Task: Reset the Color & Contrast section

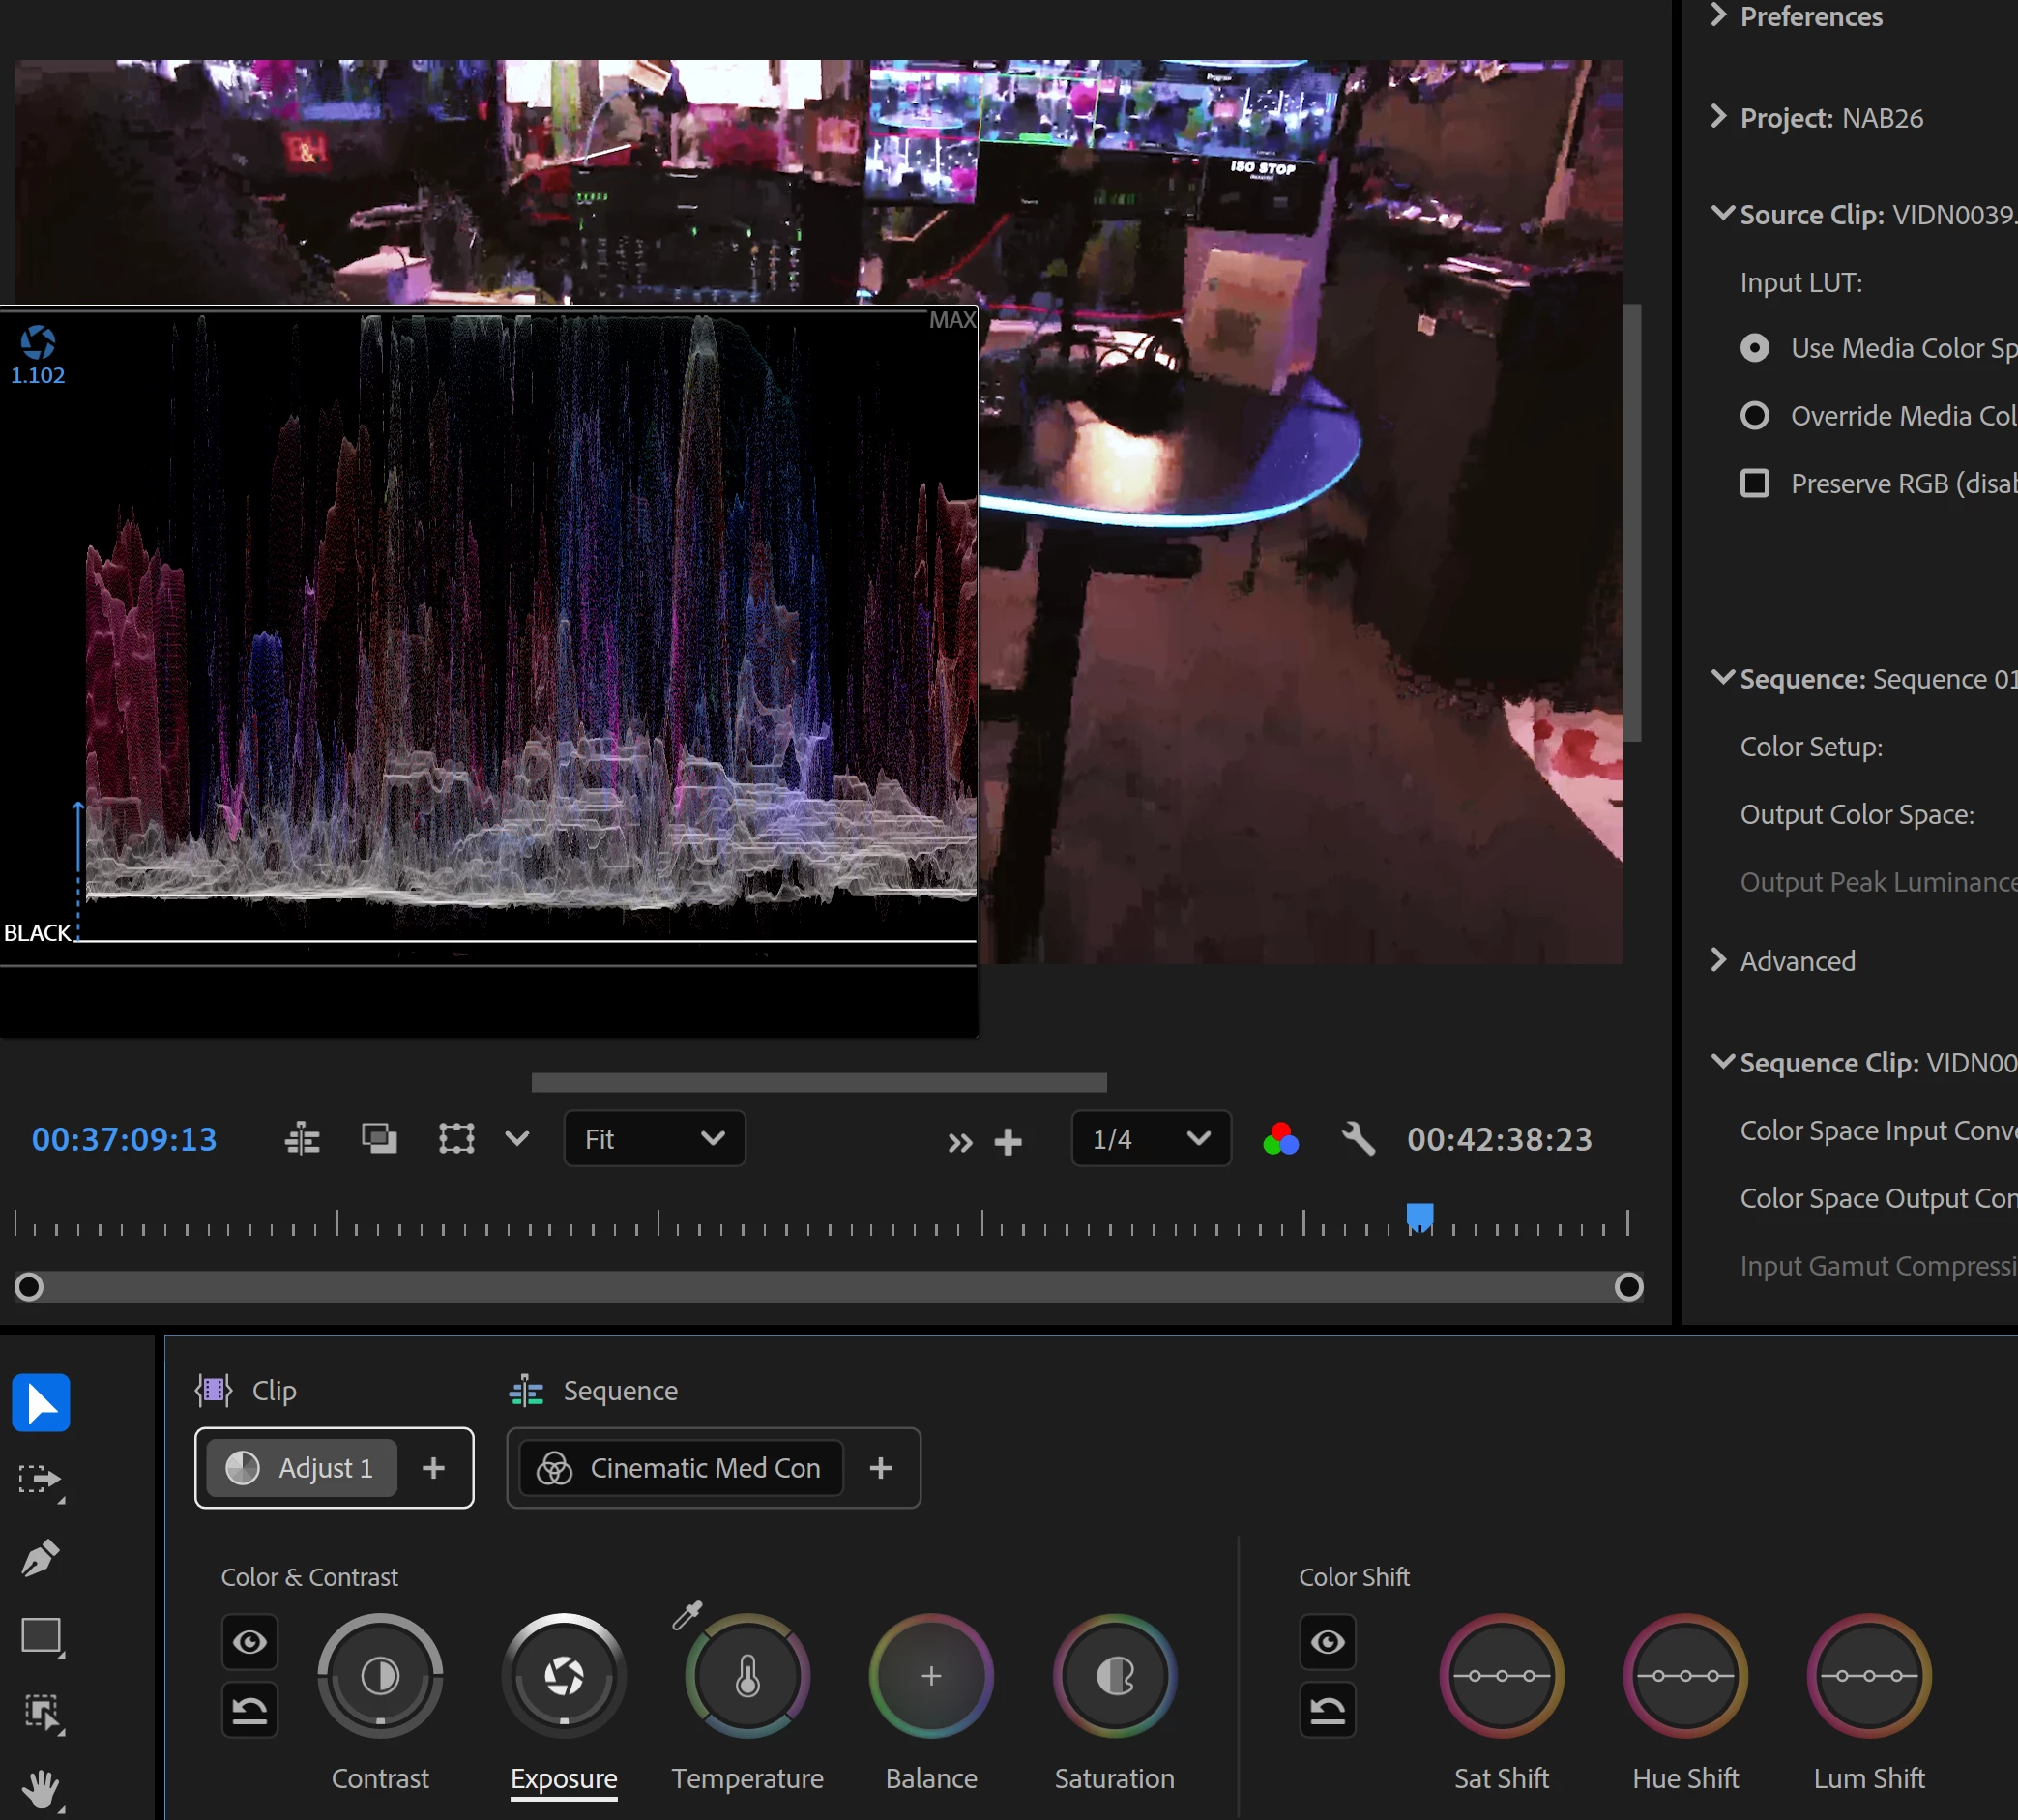Action: [249, 1710]
